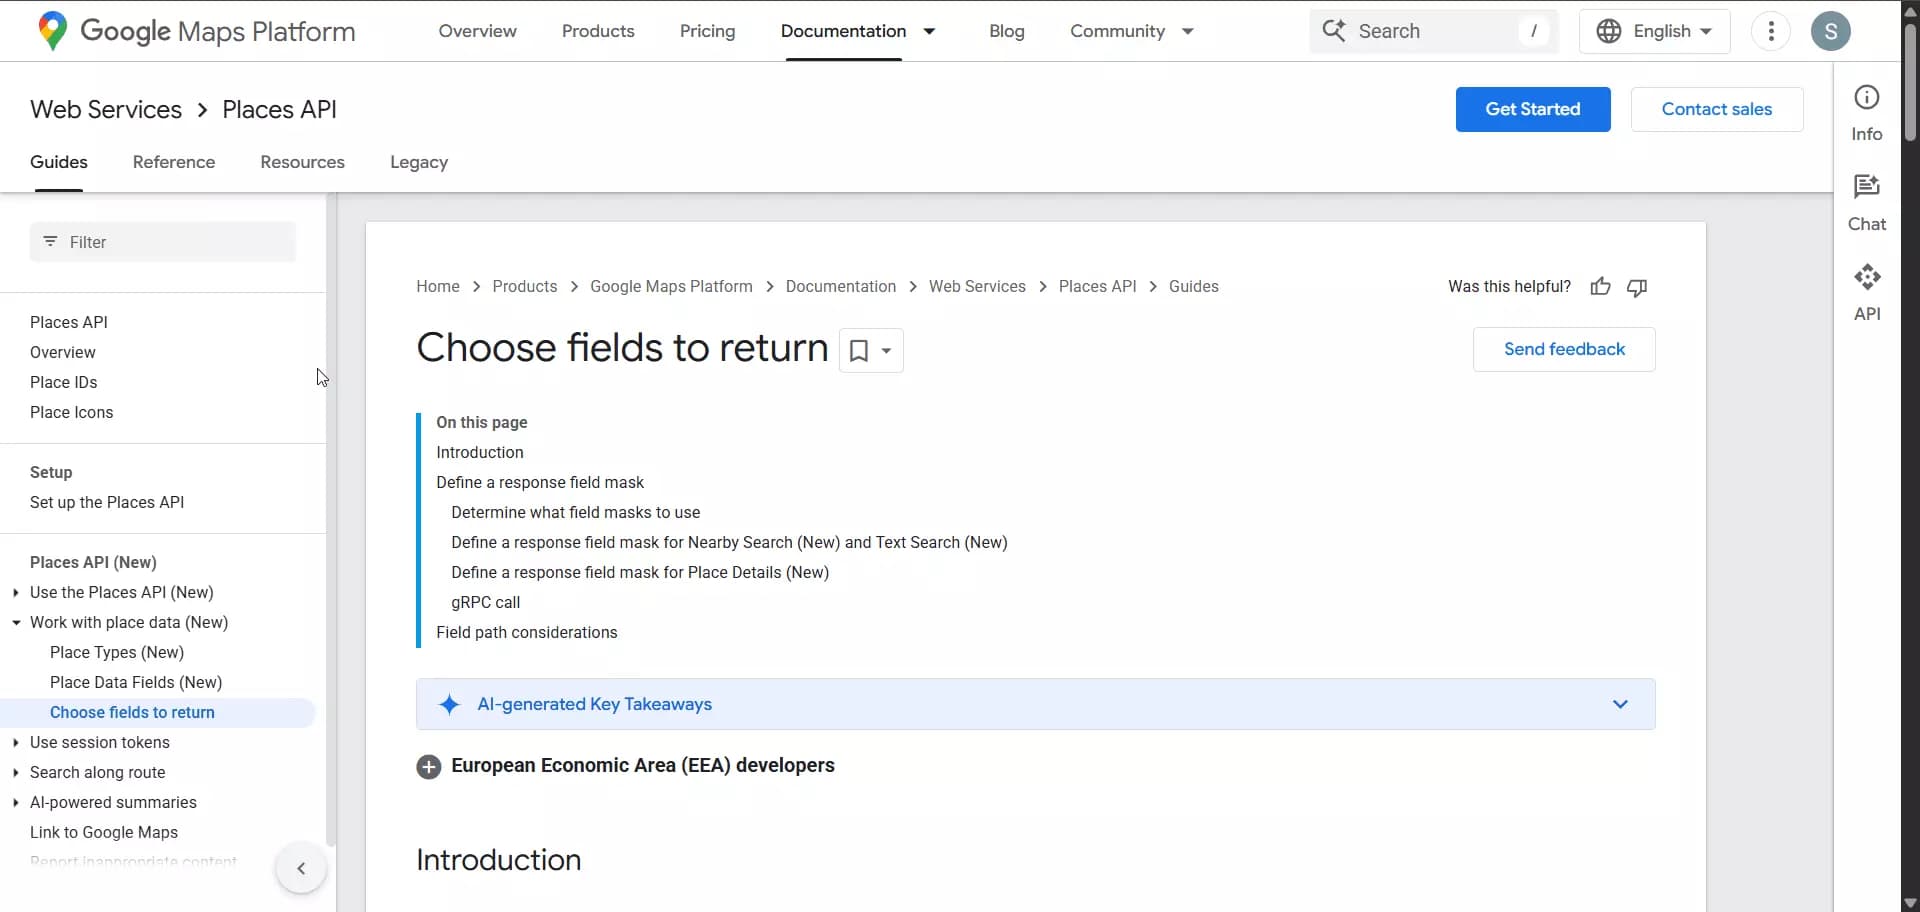Open the Chat panel on the right
The image size is (1920, 912).
(1868, 200)
